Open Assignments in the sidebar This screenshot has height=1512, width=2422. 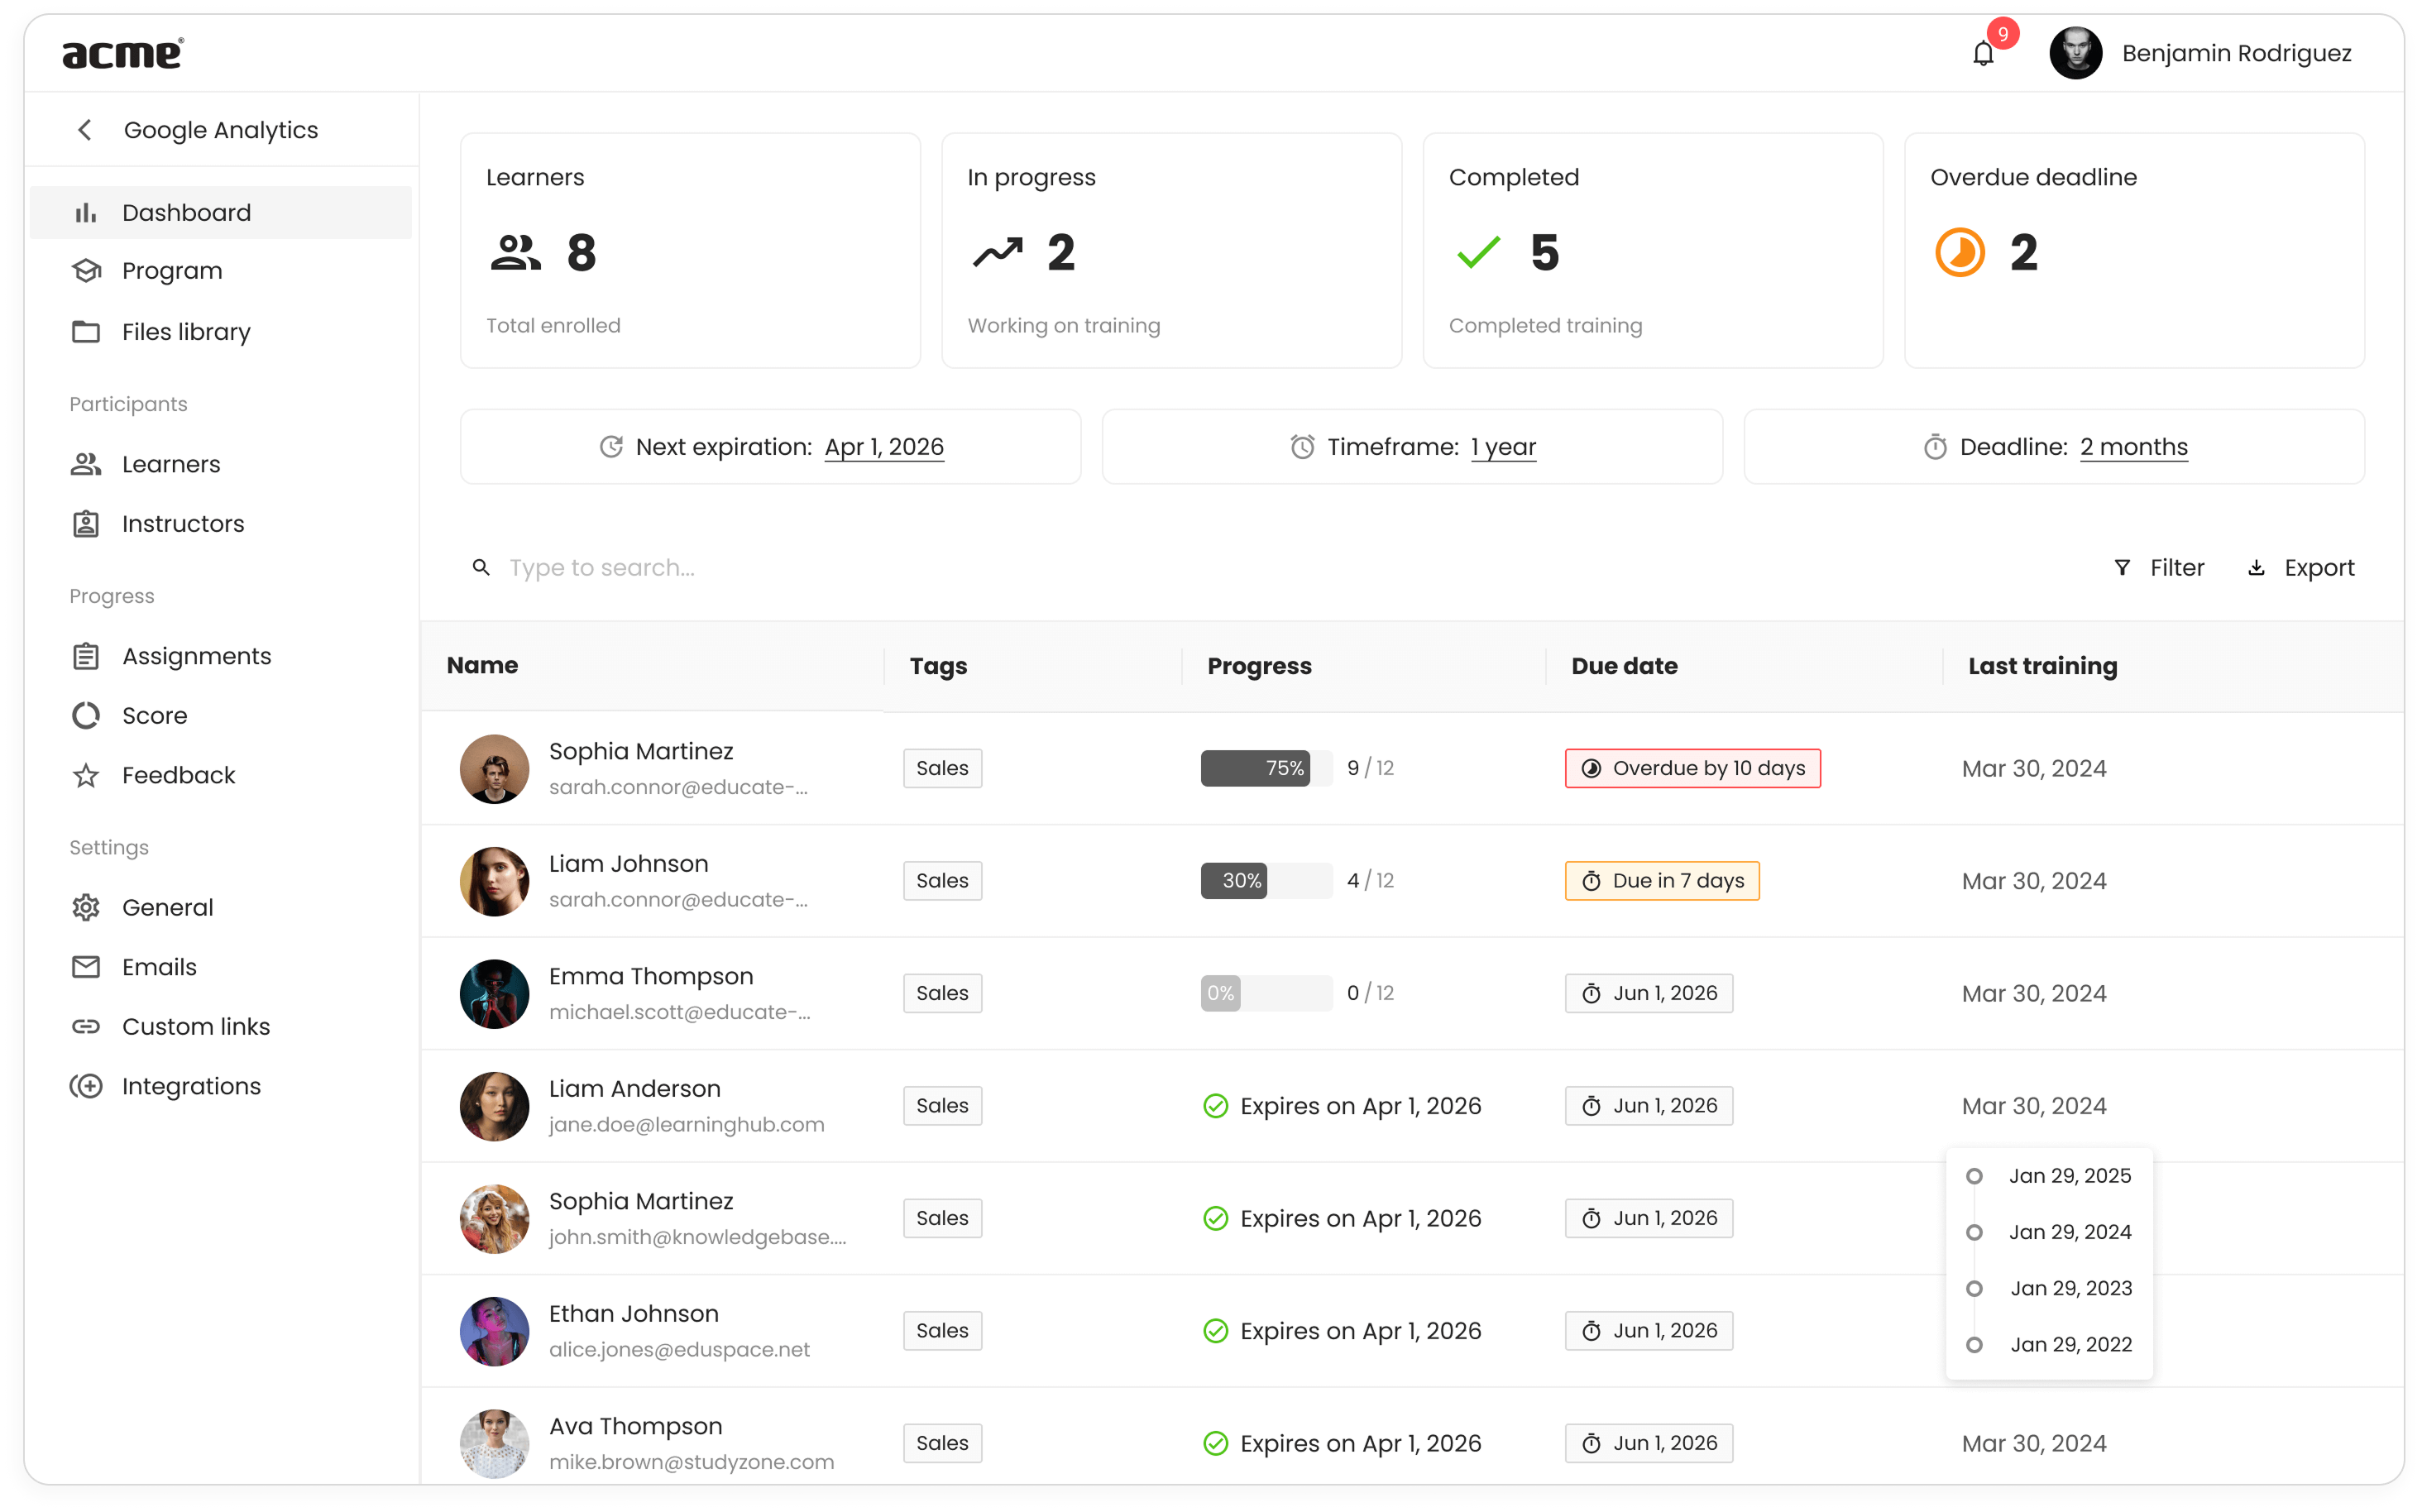[x=196, y=657]
